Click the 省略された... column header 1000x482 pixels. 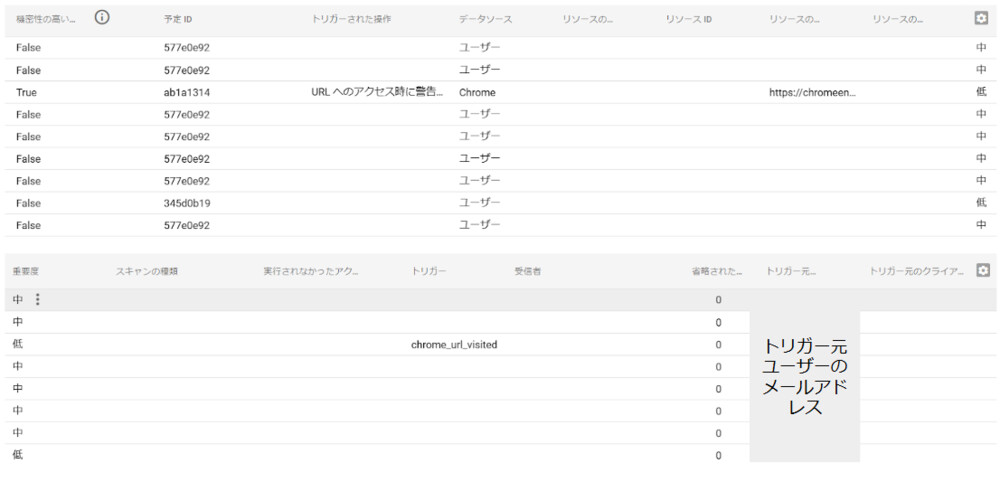(x=717, y=271)
